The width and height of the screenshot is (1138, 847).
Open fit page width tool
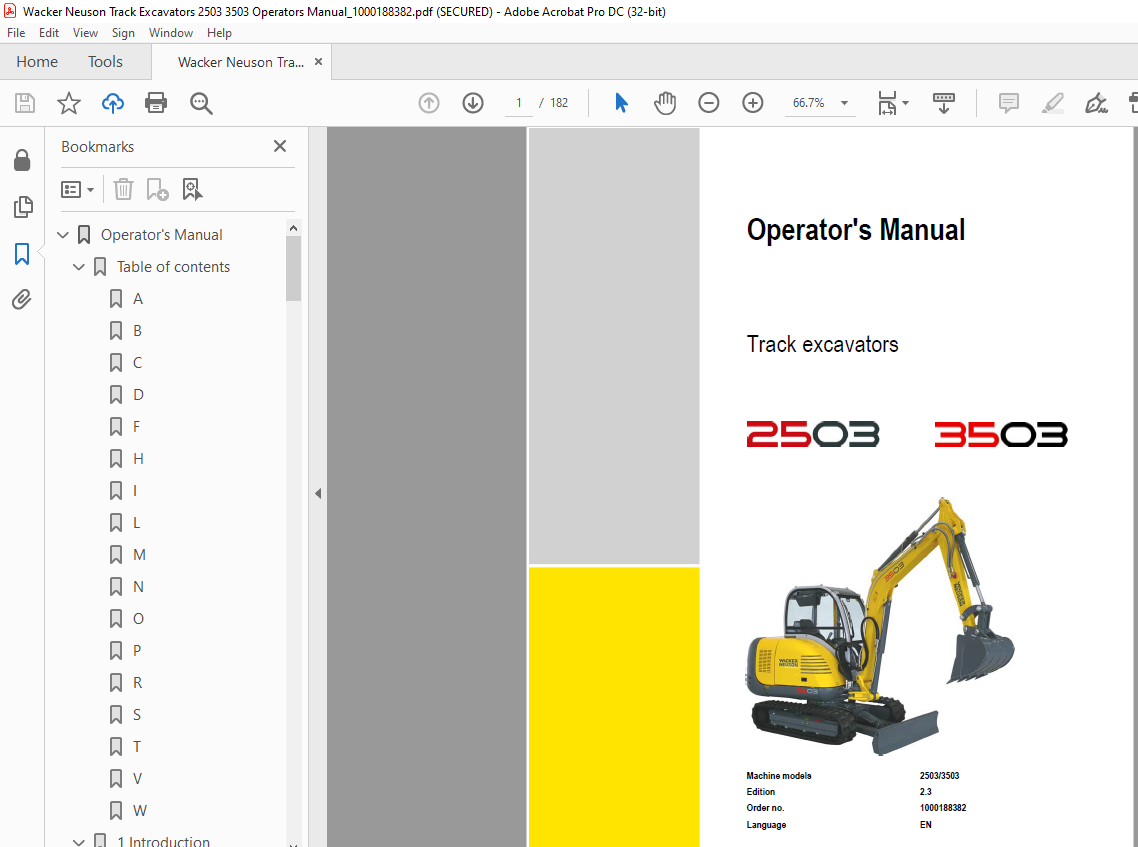[887, 103]
